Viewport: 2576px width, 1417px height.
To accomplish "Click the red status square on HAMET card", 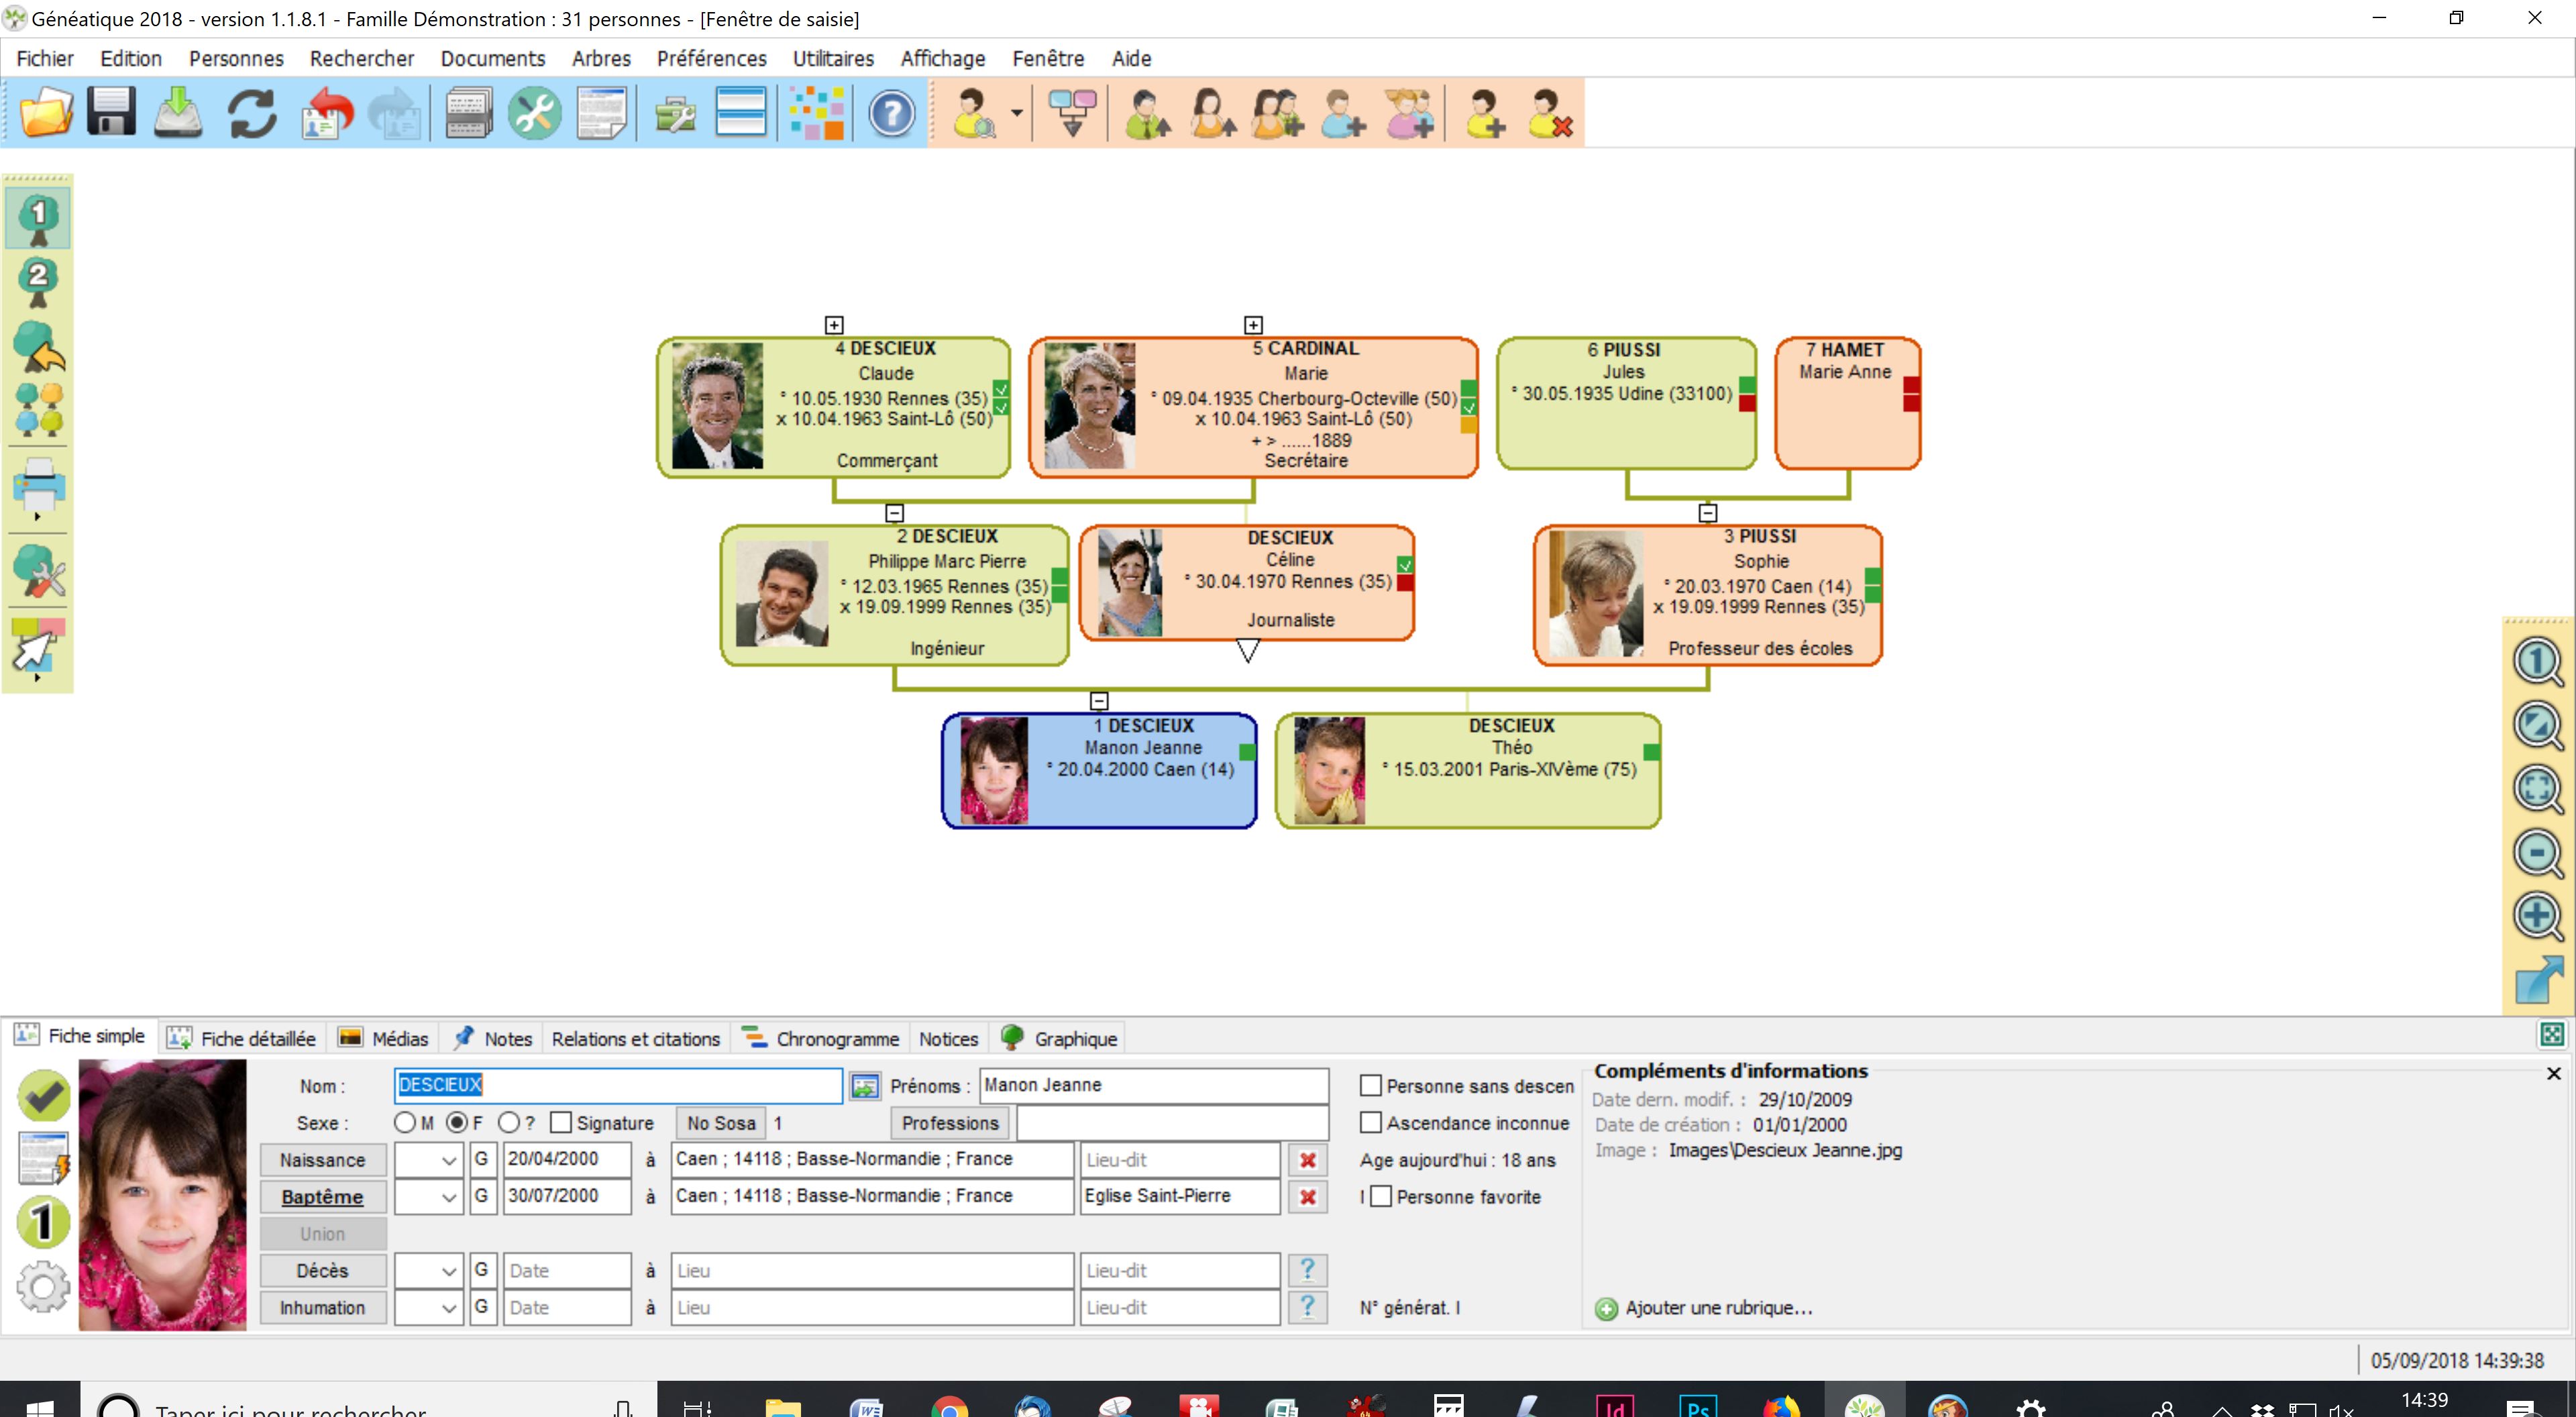I will (x=1911, y=385).
